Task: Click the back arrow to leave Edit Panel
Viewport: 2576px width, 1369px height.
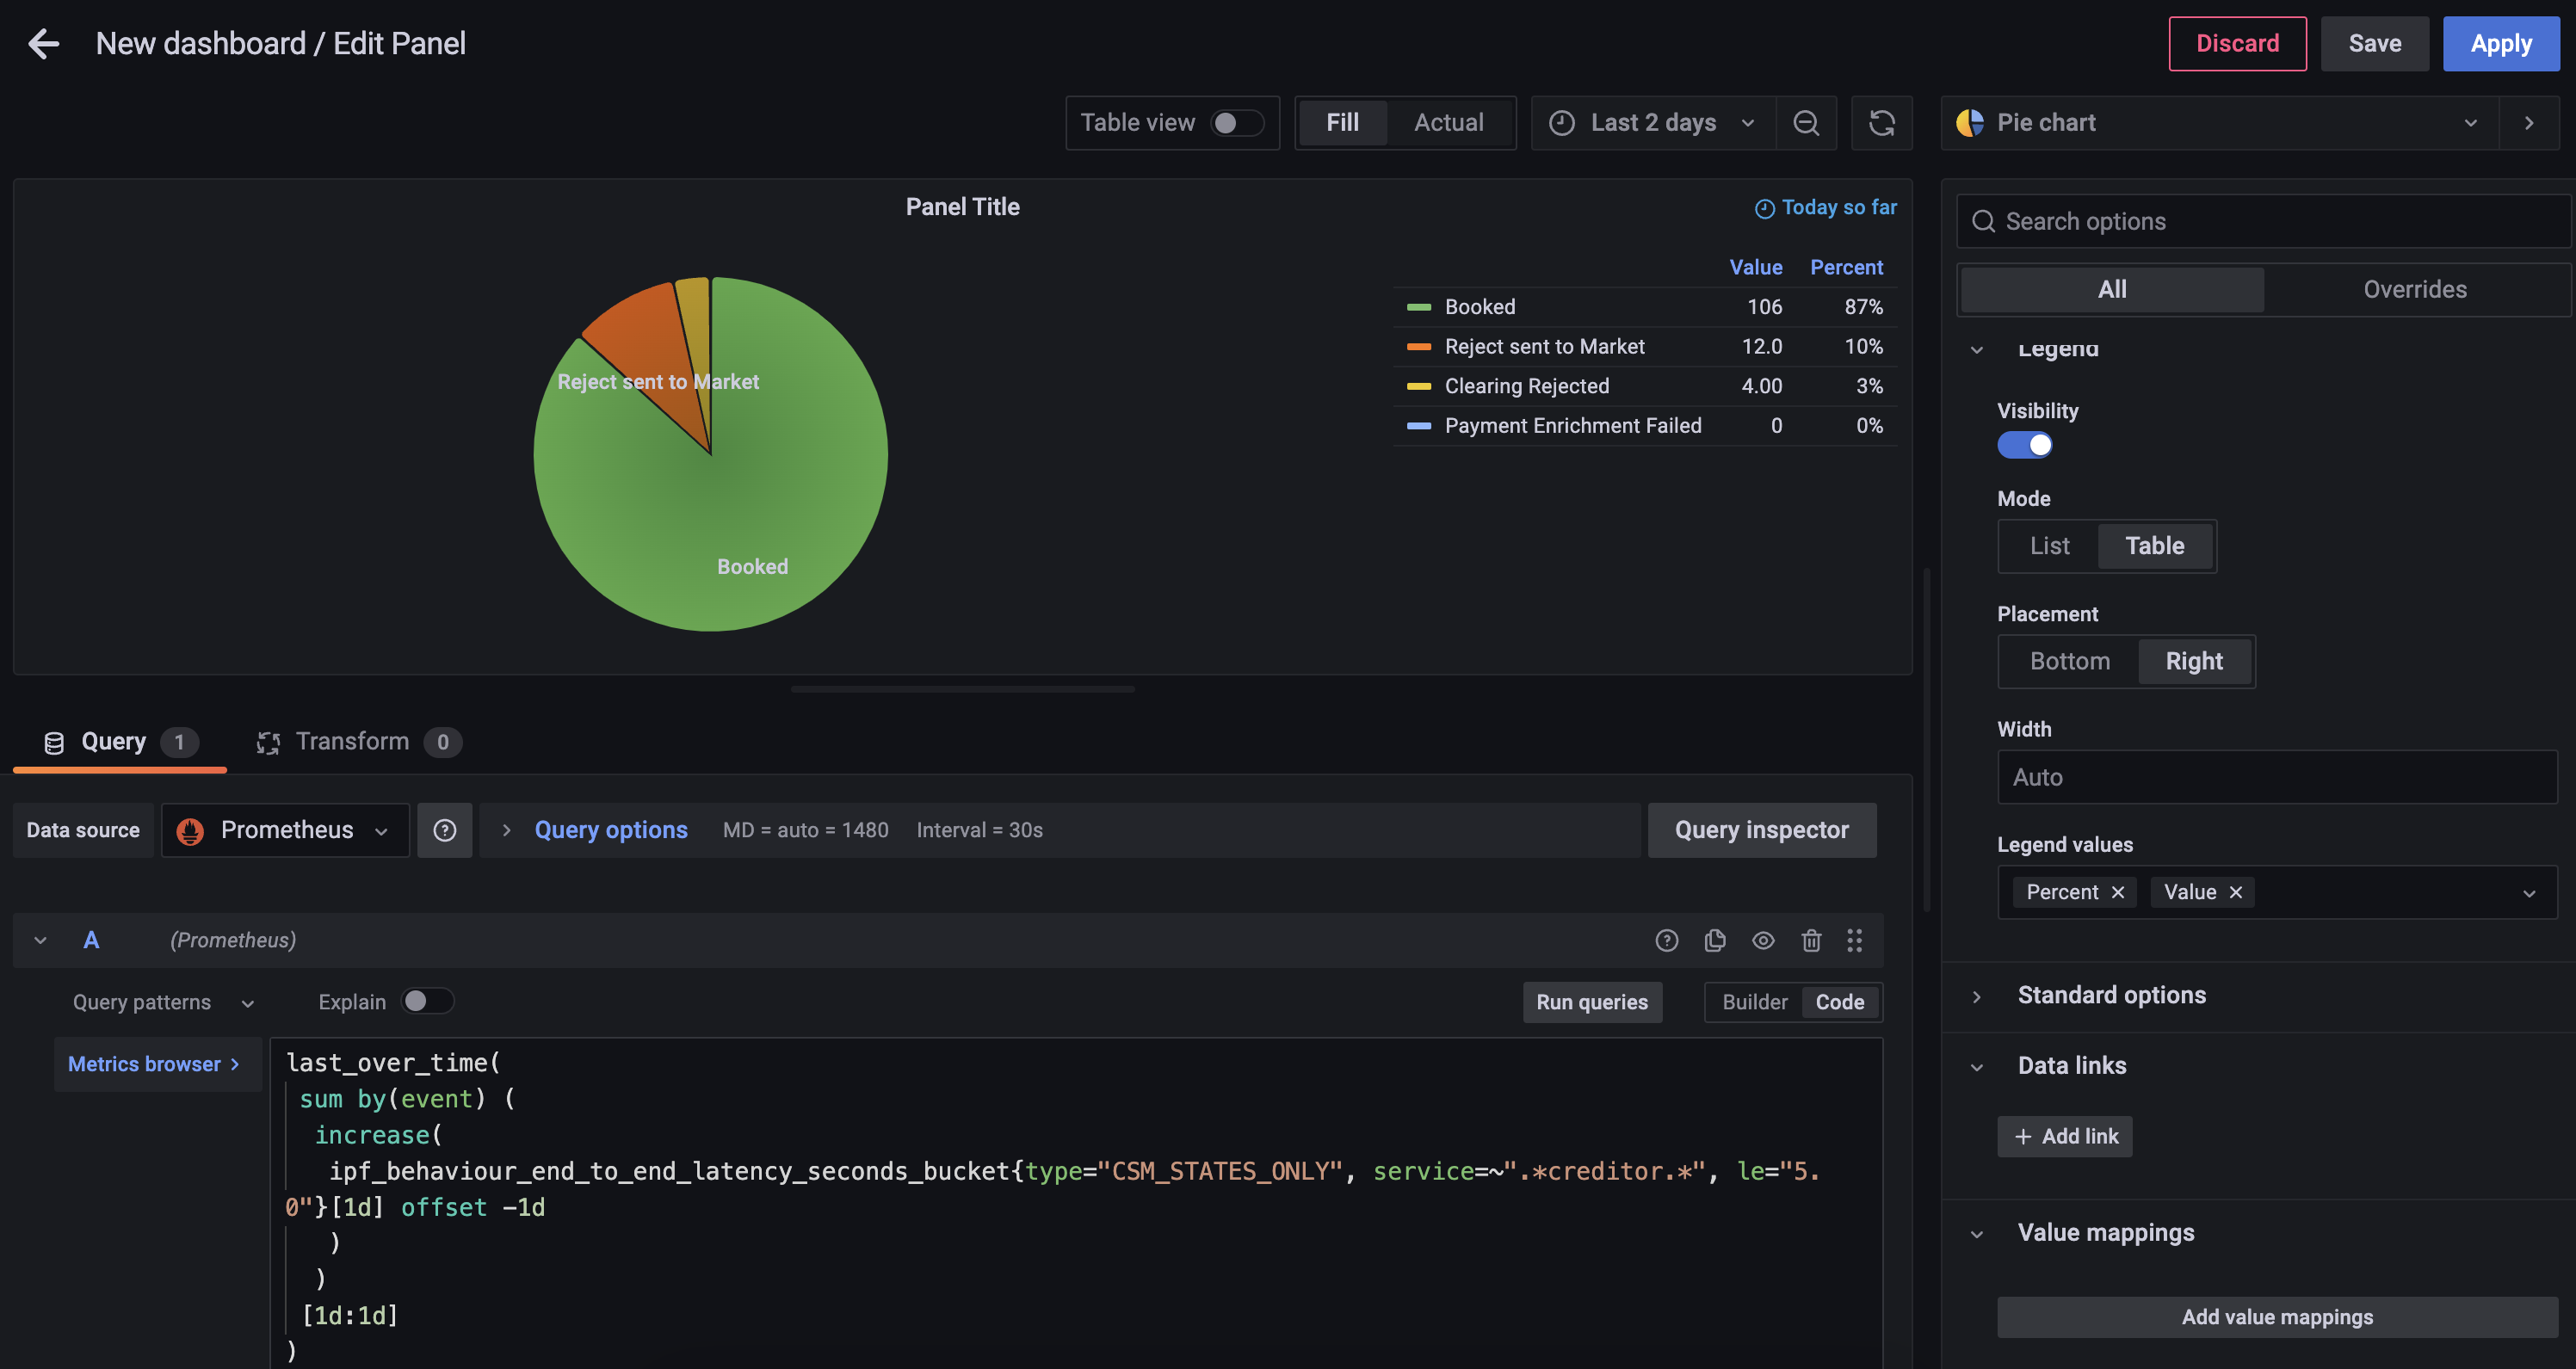Action: [43, 43]
